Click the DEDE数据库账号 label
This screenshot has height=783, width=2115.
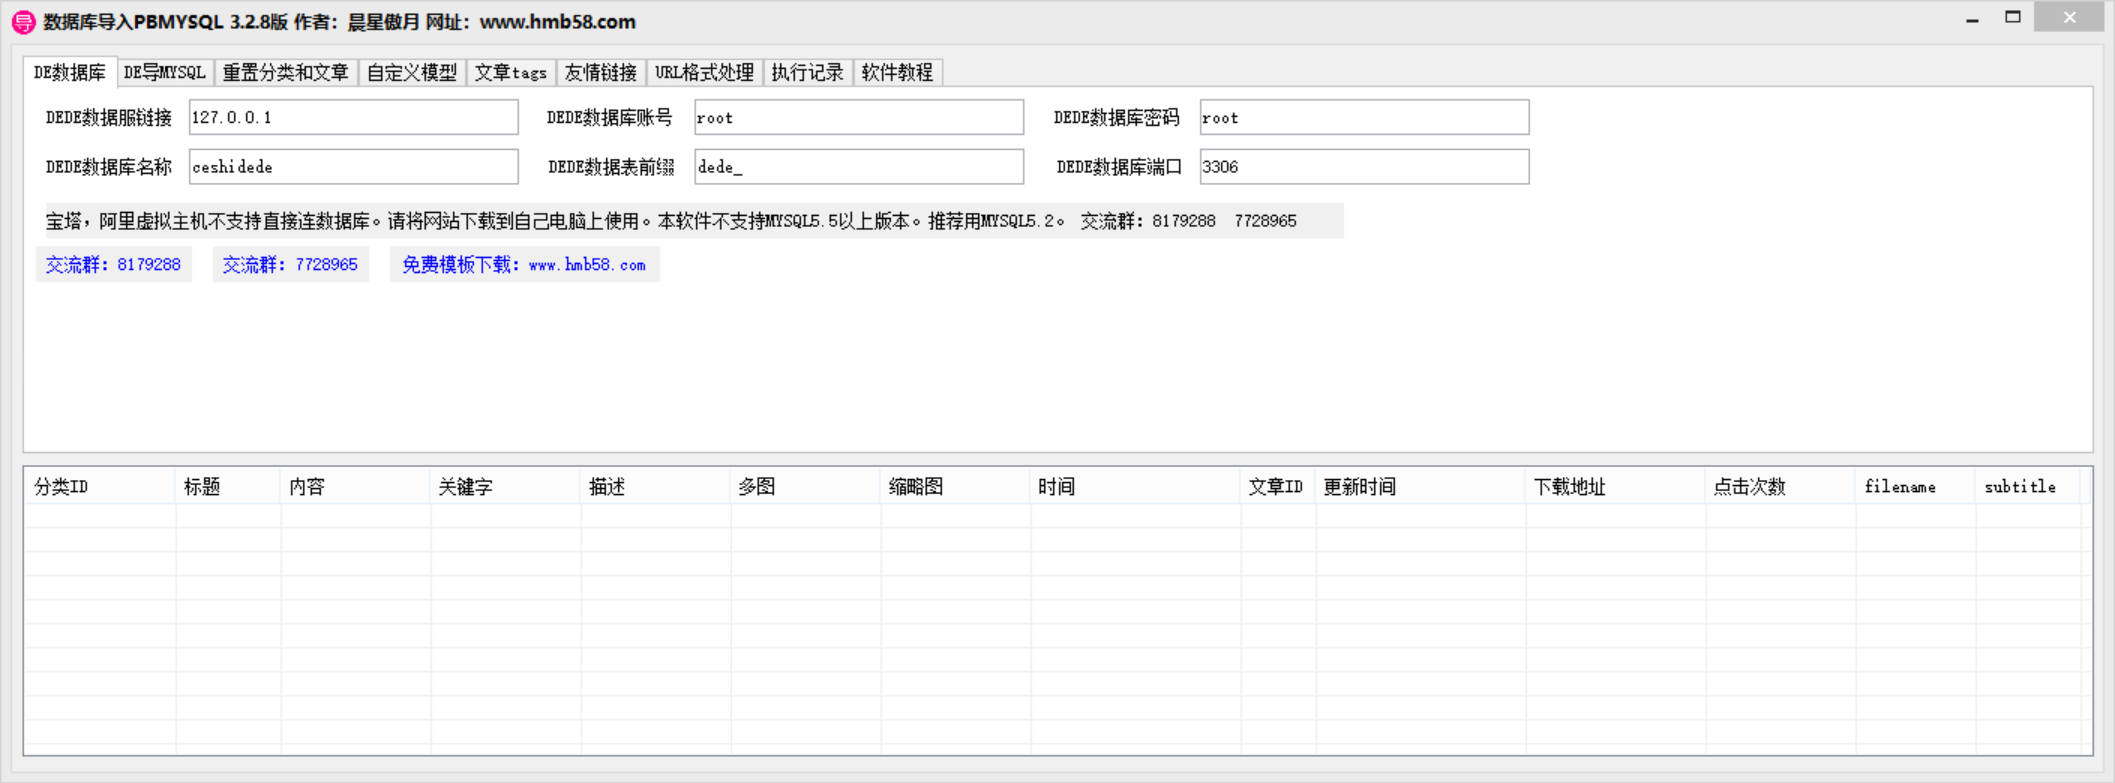click(610, 118)
